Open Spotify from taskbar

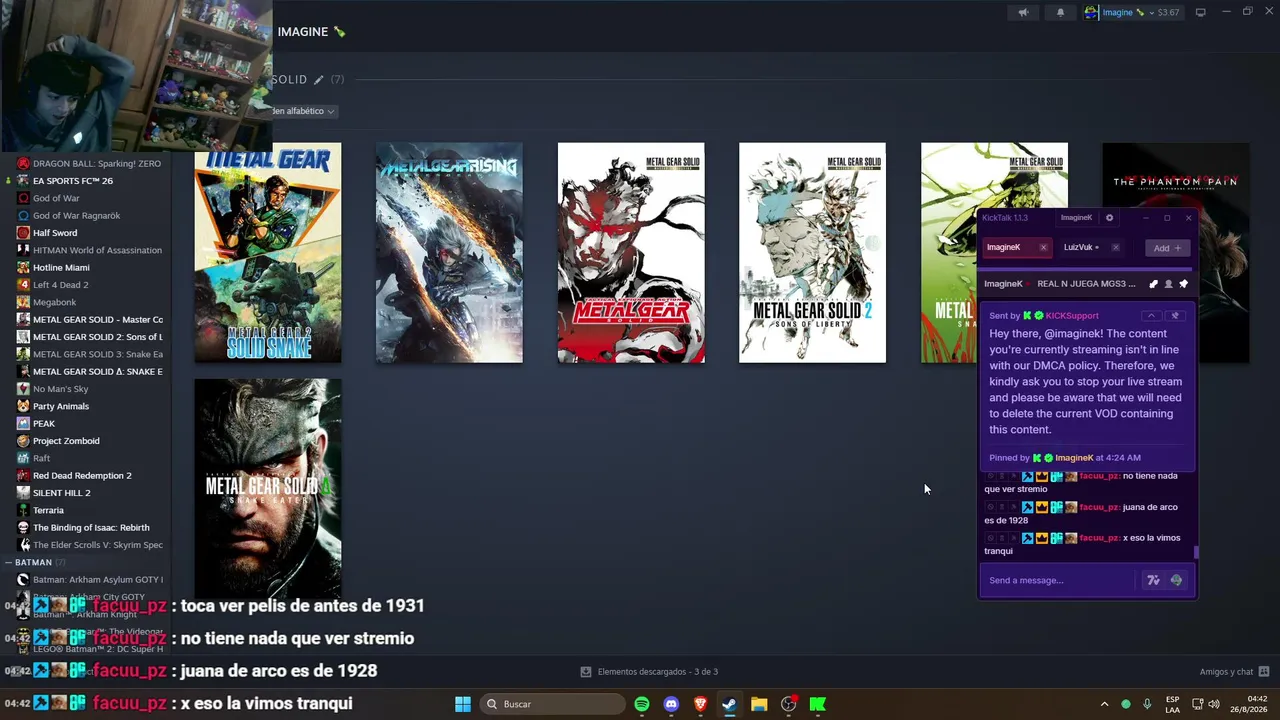pyautogui.click(x=642, y=704)
